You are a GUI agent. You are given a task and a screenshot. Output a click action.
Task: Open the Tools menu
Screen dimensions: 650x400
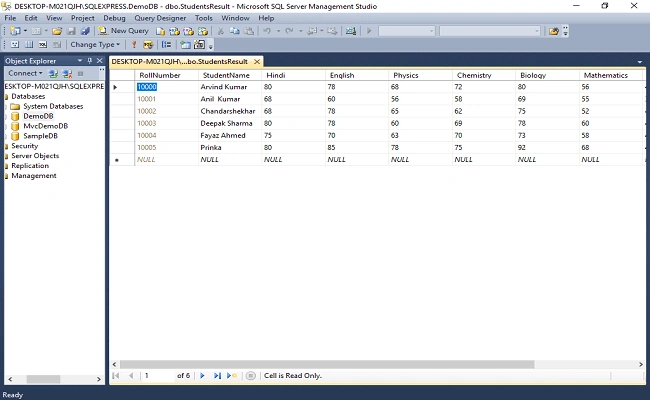coord(204,18)
